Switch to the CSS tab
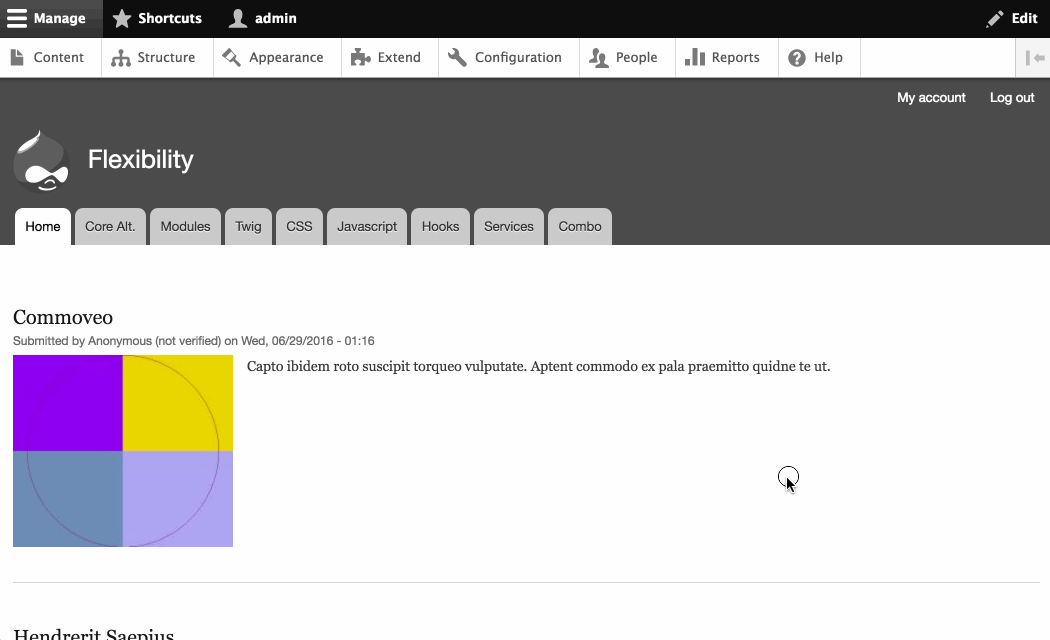The image size is (1050, 640). [x=299, y=226]
